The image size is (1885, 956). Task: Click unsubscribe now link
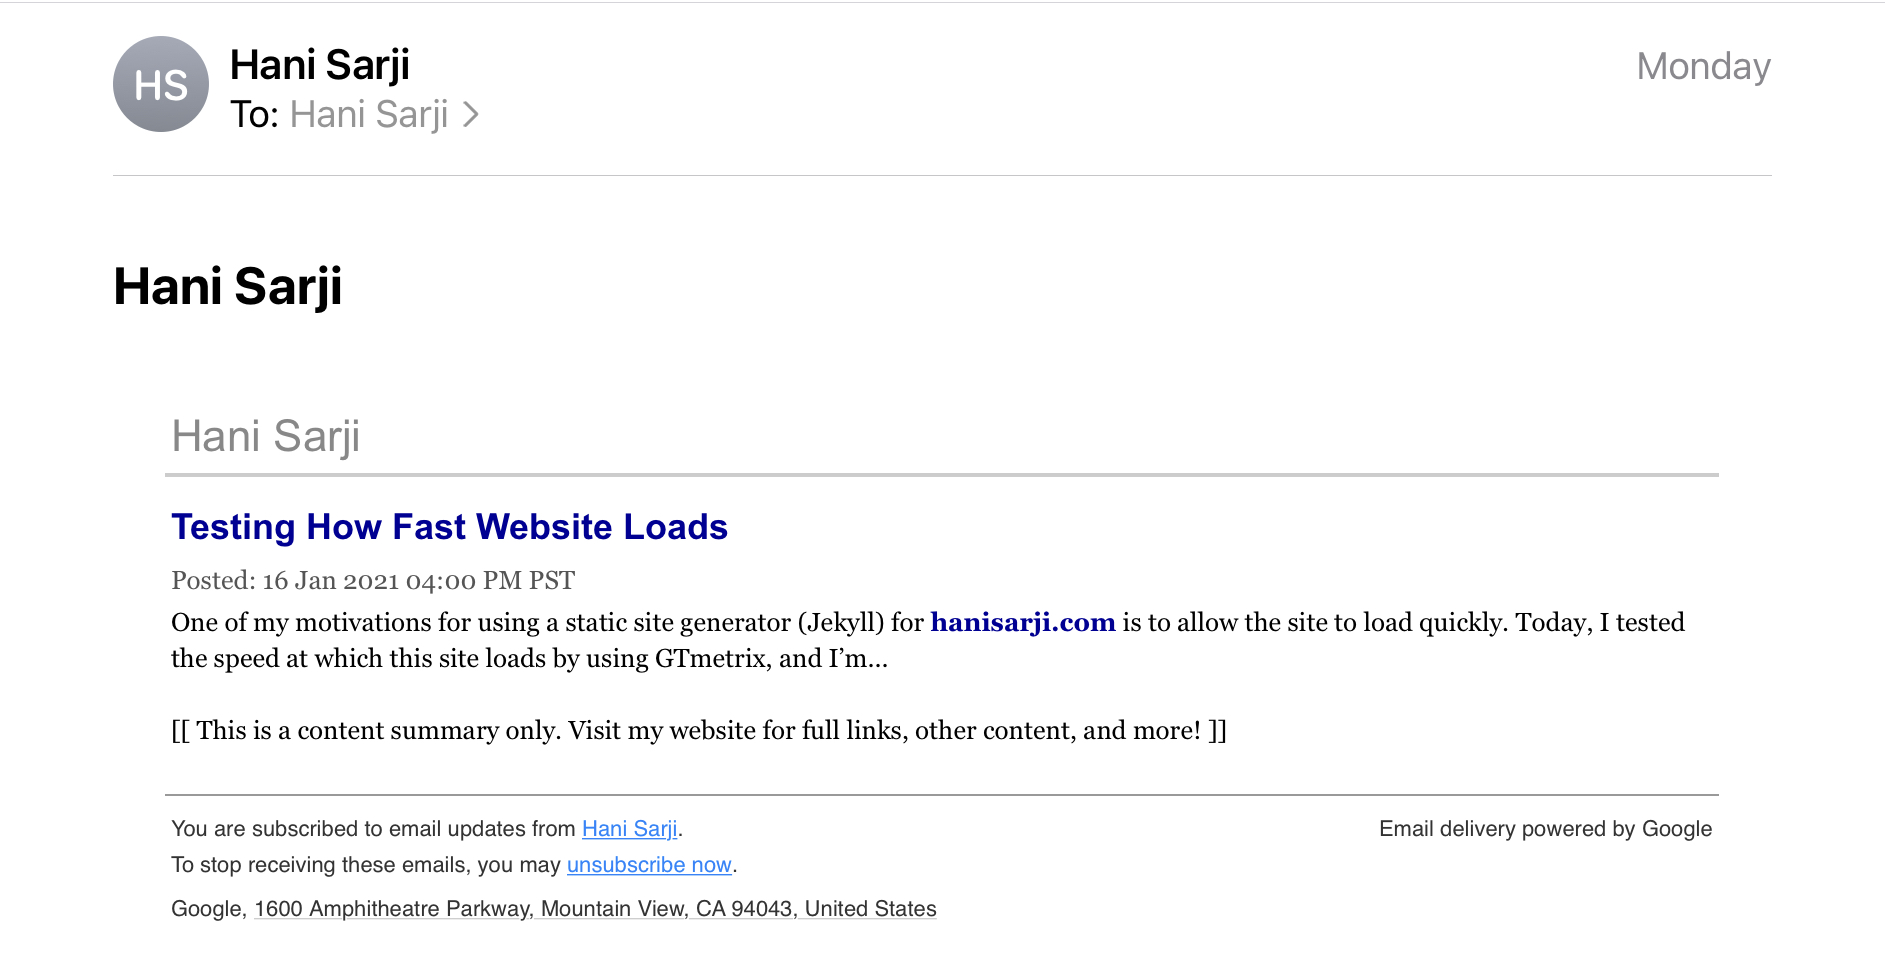649,865
